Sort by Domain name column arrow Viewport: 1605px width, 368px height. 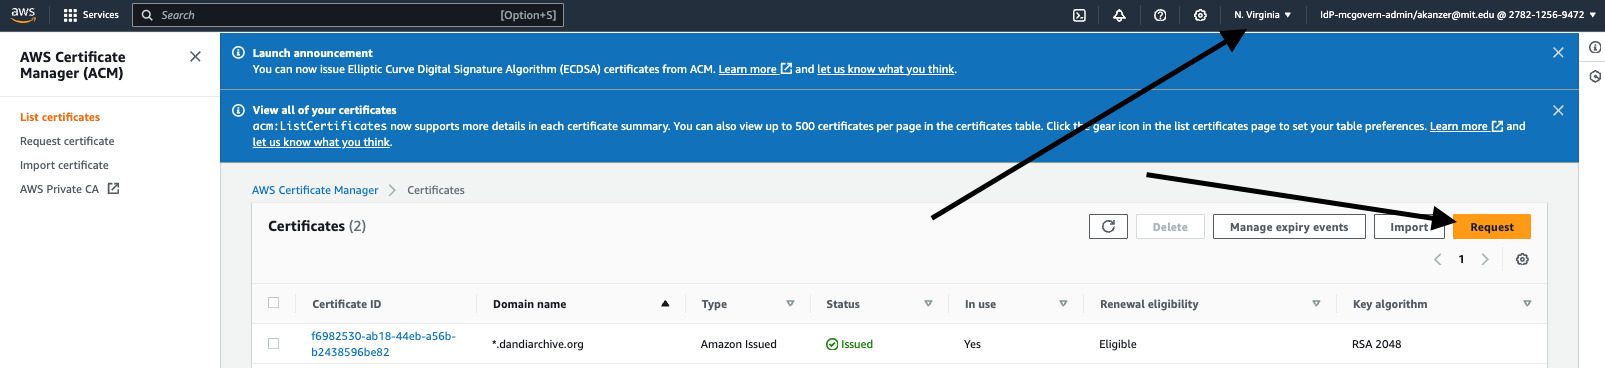pos(665,304)
